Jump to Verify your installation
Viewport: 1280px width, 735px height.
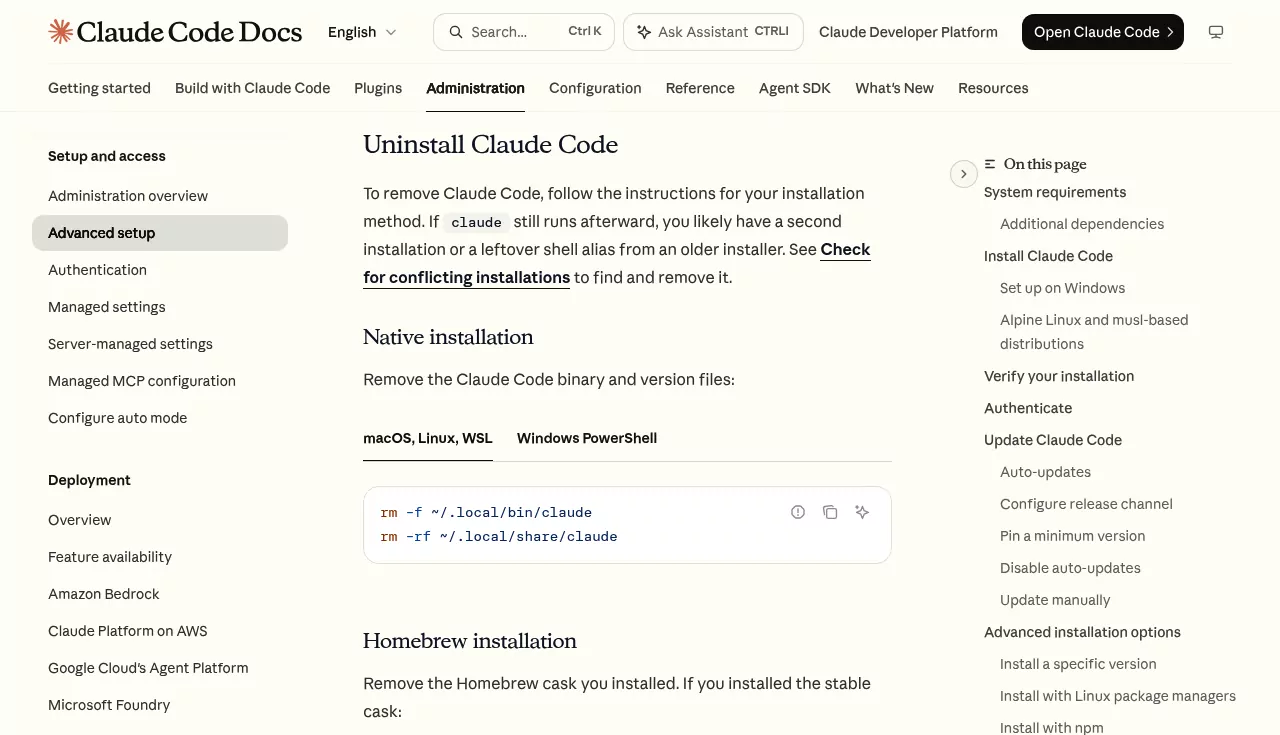coord(1059,376)
